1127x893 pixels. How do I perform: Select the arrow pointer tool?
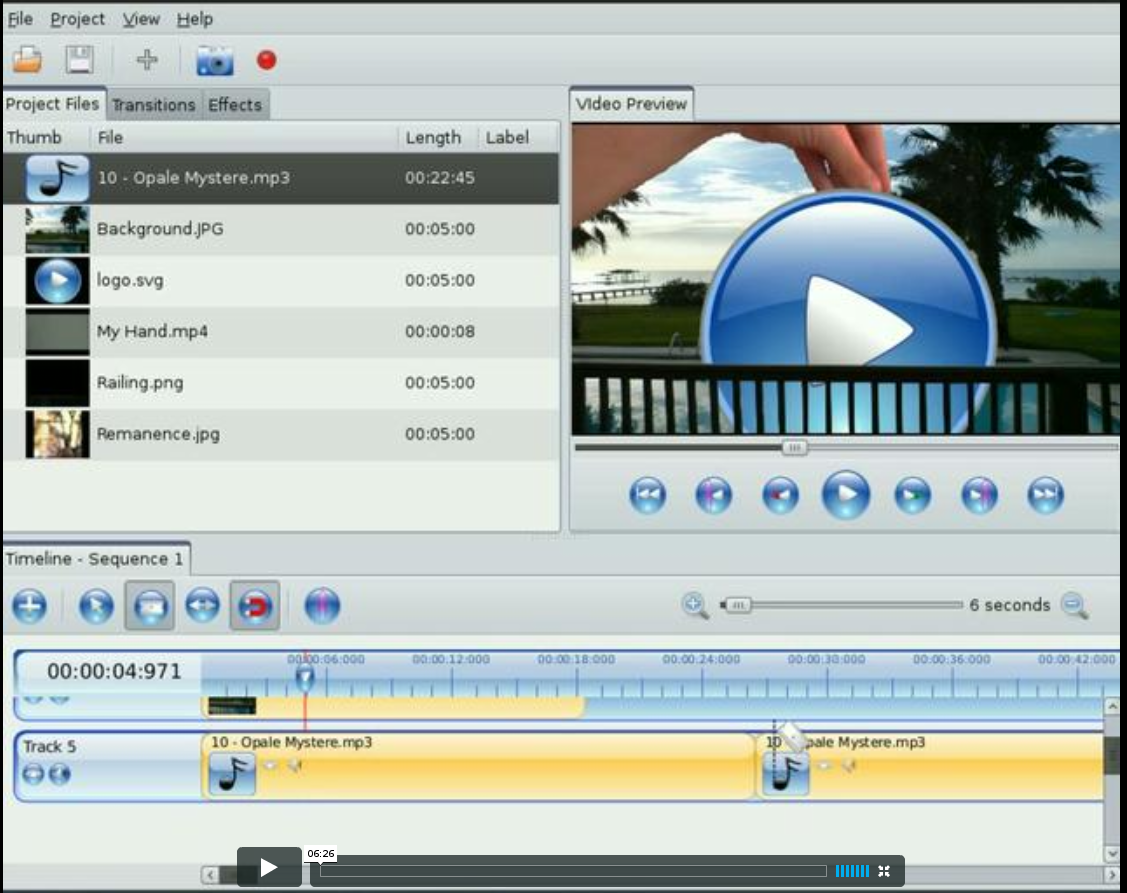pos(96,606)
